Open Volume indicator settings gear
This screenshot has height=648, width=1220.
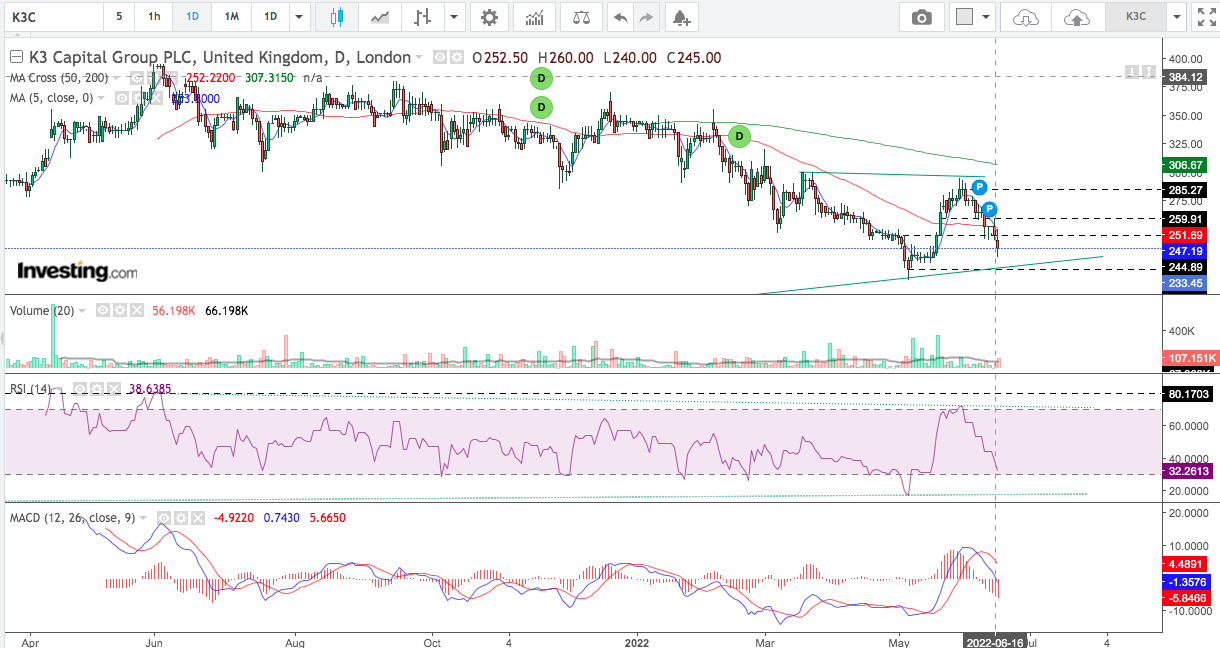[120, 311]
